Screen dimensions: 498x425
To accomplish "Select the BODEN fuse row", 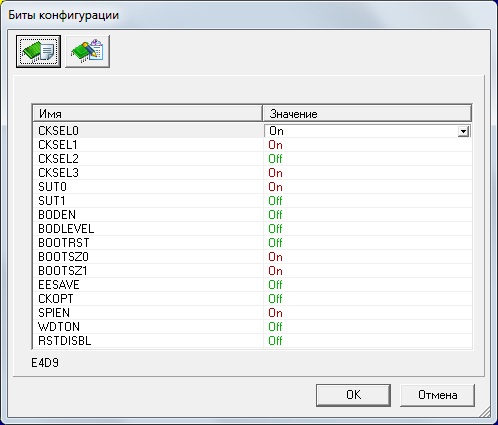I will tap(252, 215).
